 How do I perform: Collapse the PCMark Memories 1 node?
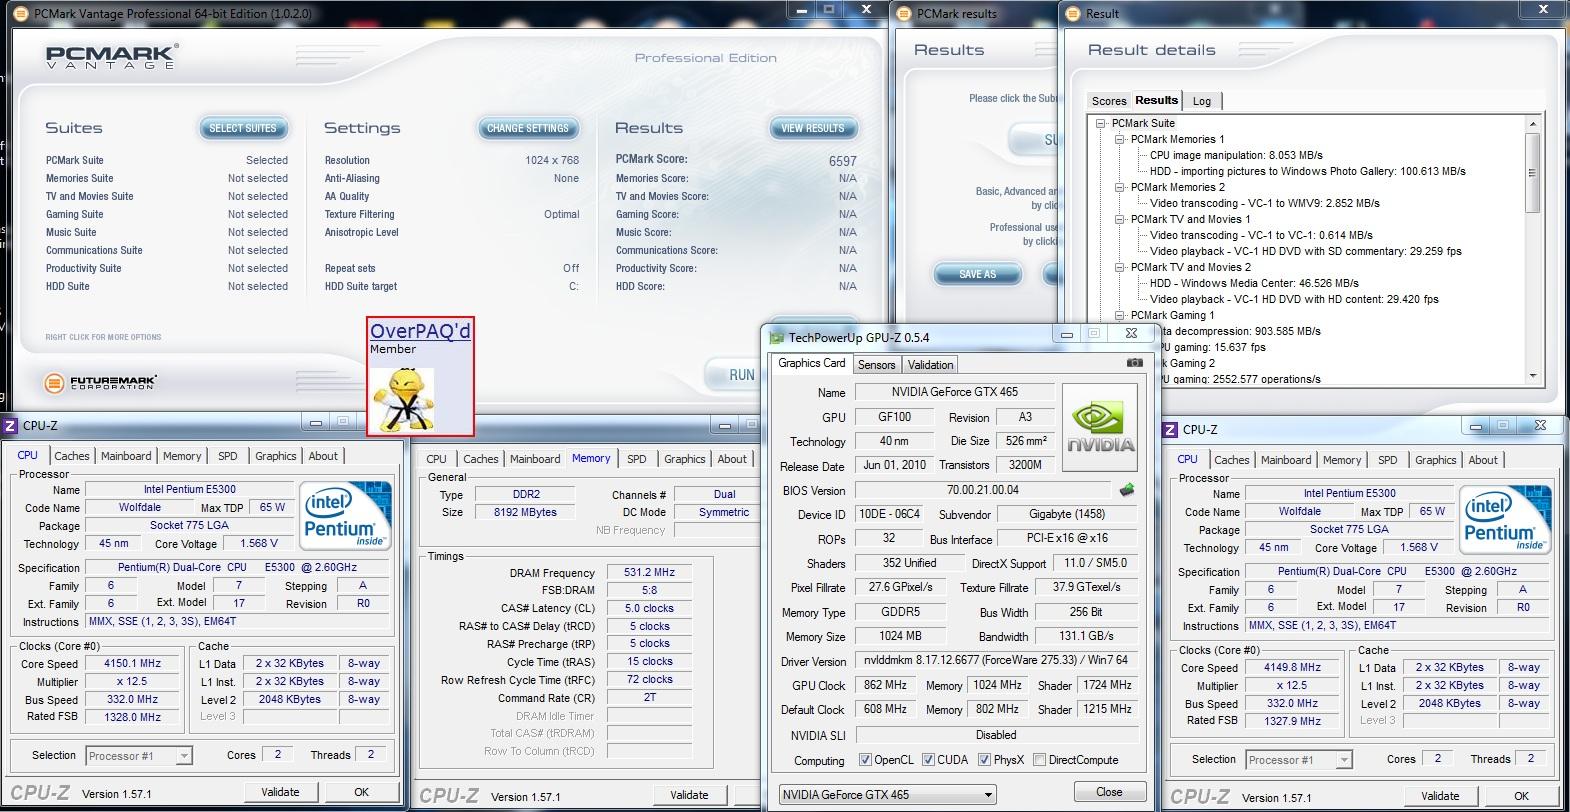tap(1120, 139)
